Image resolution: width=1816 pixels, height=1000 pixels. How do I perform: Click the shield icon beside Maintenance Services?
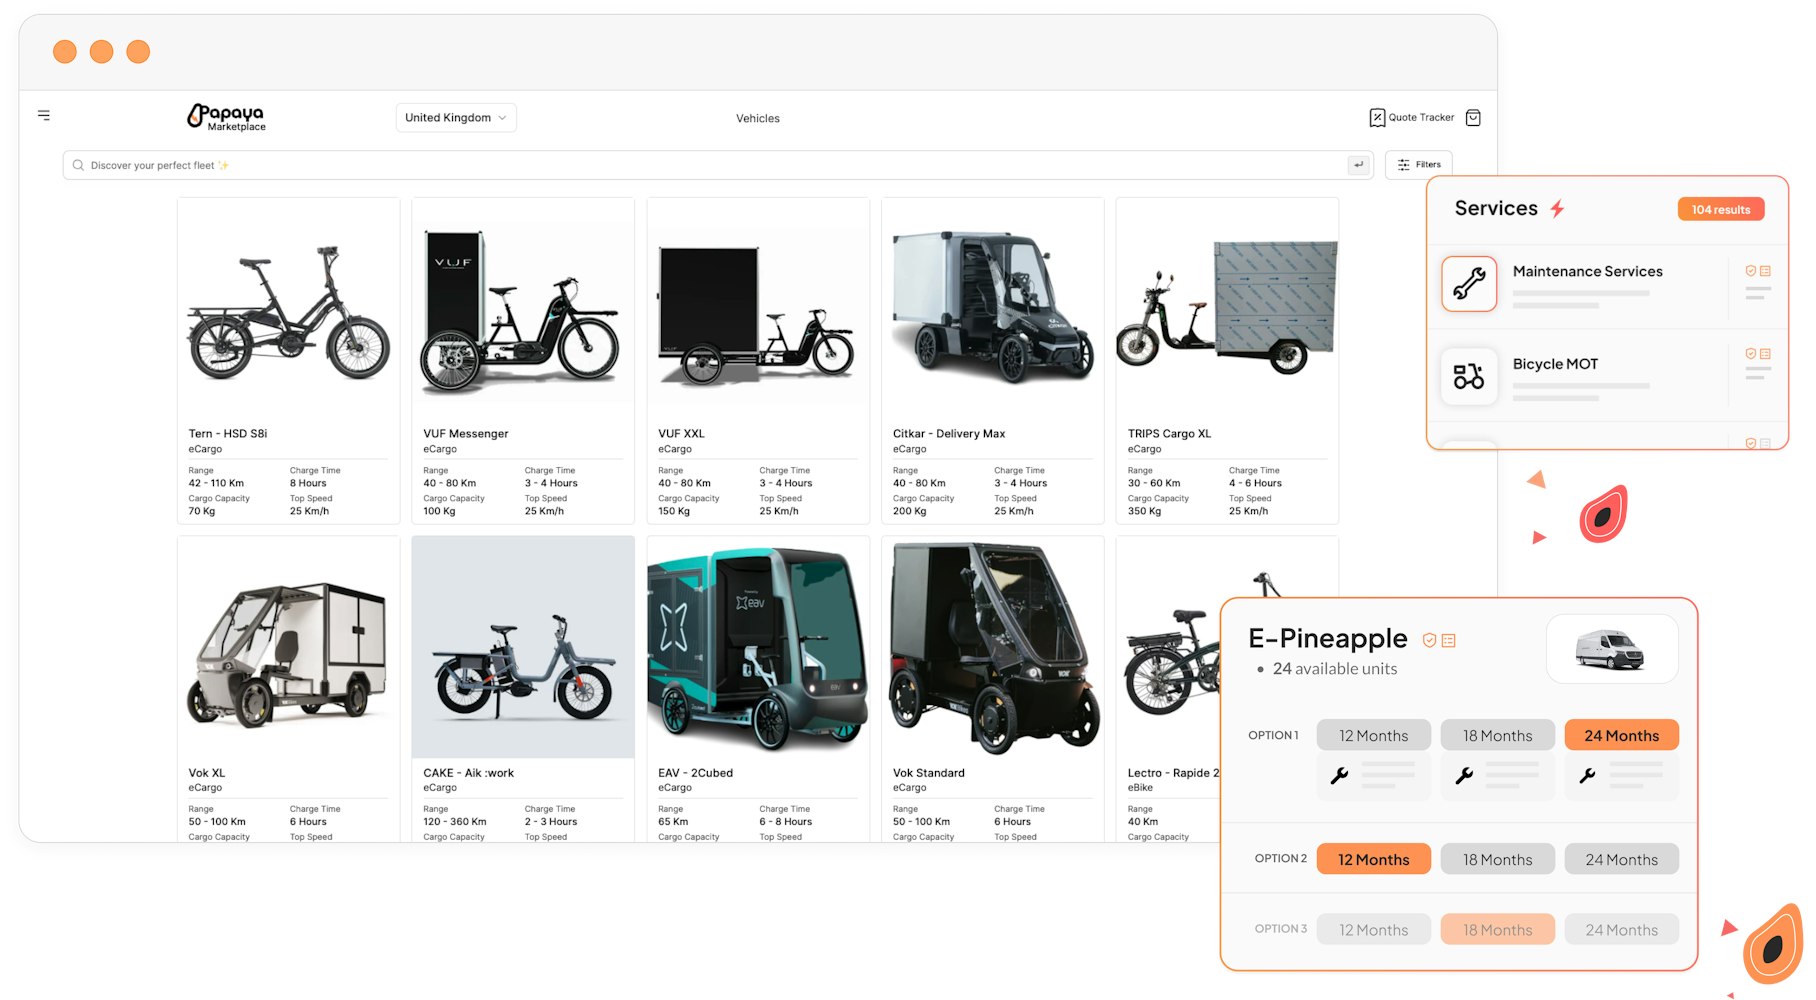(1751, 271)
